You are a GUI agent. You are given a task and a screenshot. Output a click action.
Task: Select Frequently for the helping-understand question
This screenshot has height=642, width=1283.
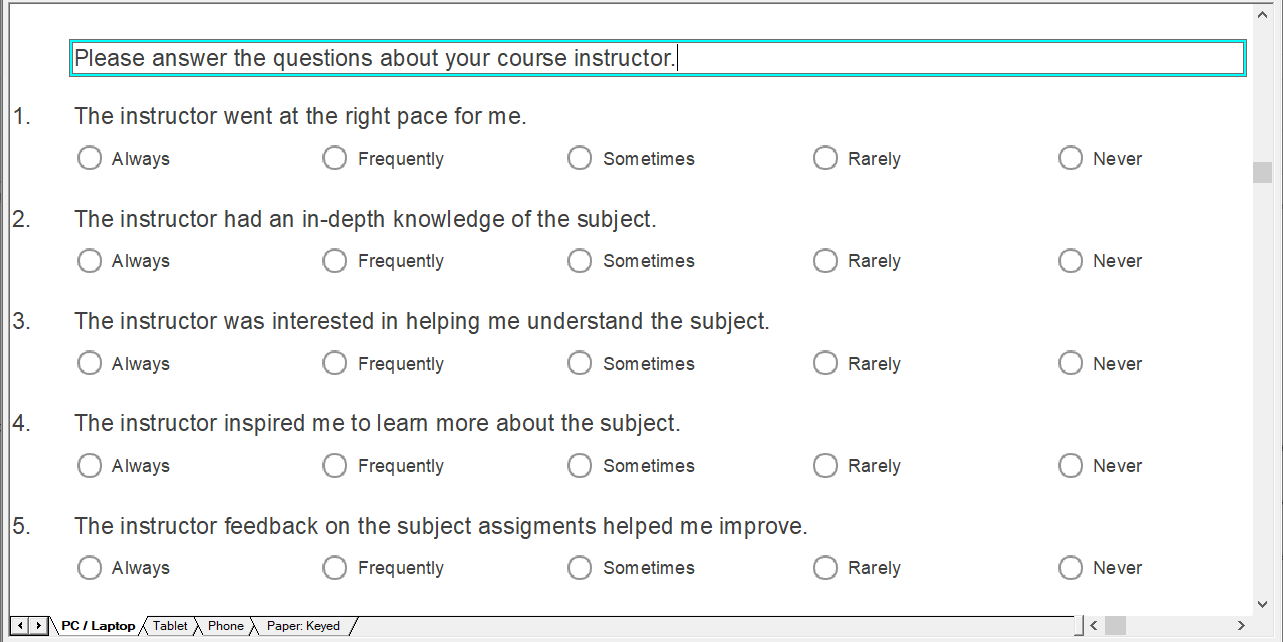click(334, 363)
